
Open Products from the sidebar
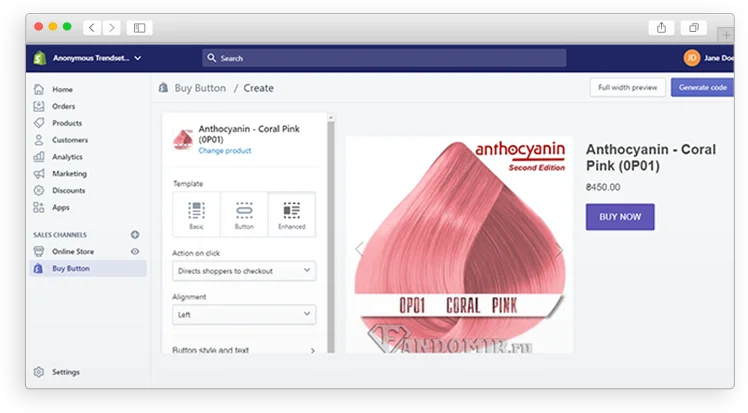pos(67,123)
